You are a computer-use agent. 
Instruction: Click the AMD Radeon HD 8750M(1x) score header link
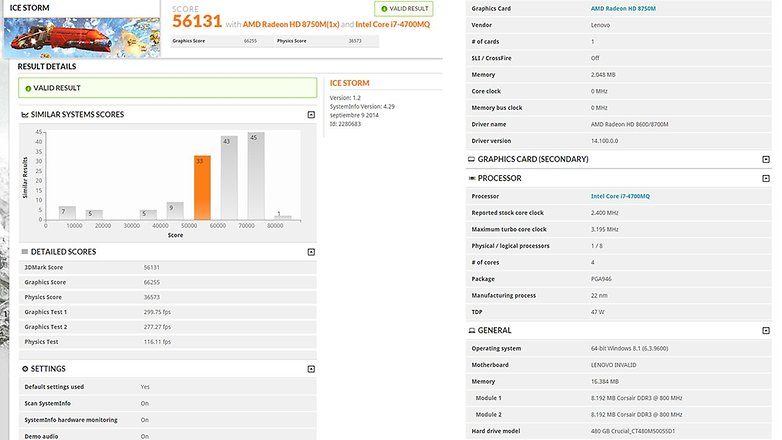click(x=291, y=24)
